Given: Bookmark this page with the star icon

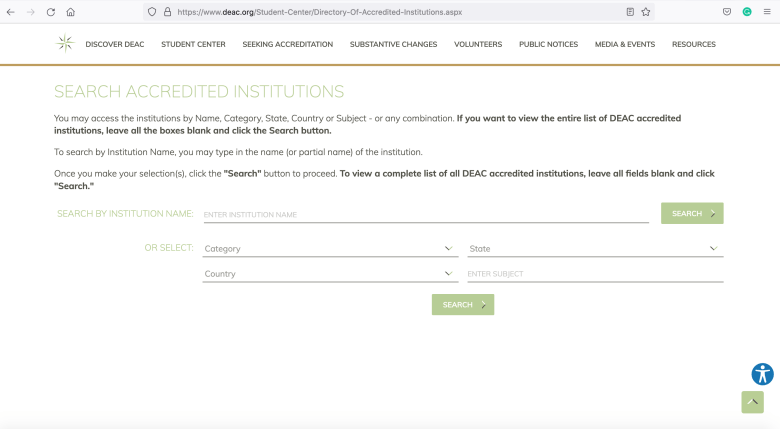Looking at the screenshot, I should (x=646, y=12).
